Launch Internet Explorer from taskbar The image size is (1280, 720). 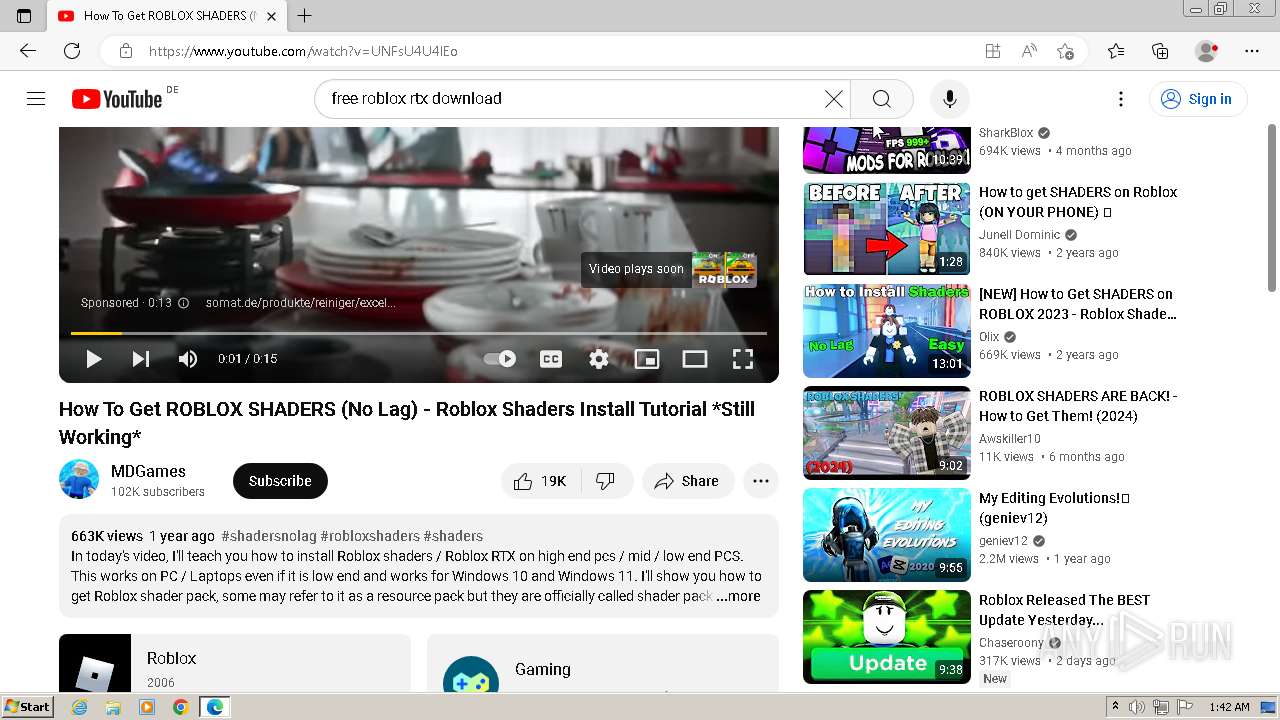point(79,707)
